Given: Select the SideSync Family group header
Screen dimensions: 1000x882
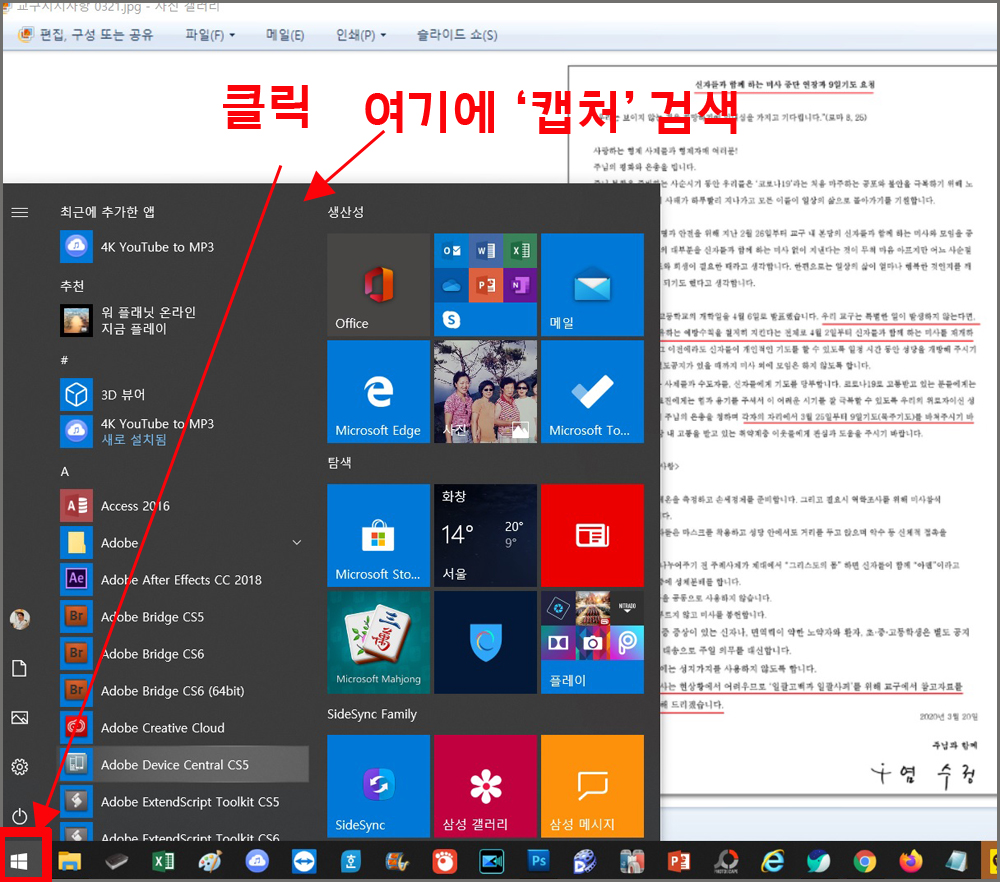Looking at the screenshot, I should 372,714.
